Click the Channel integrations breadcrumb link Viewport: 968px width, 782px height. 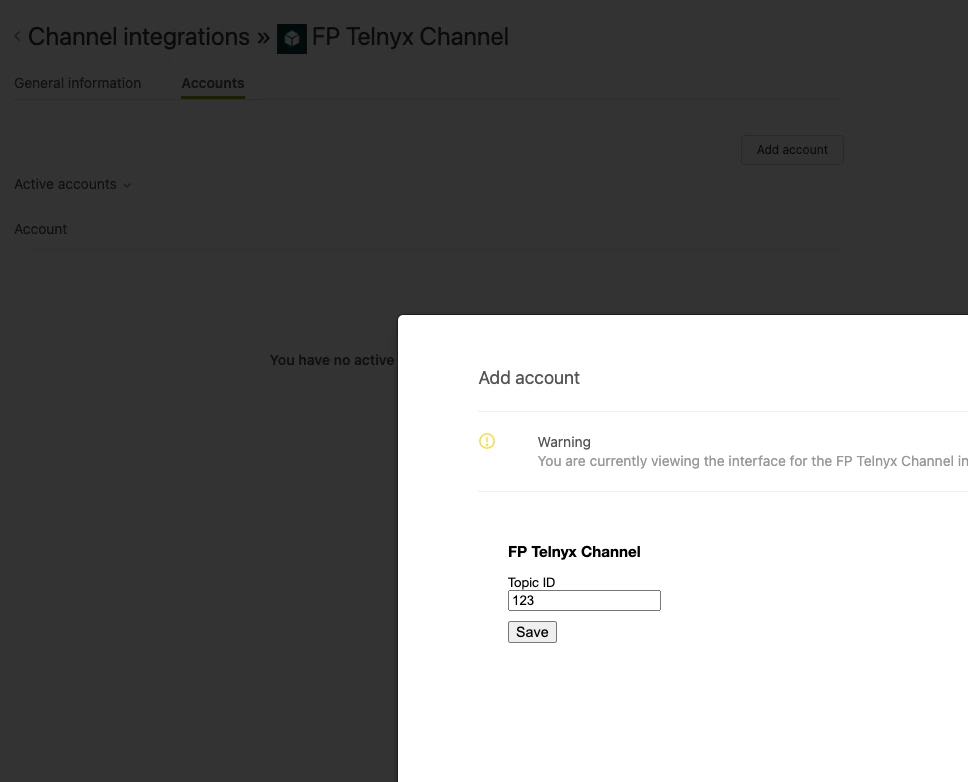pos(139,37)
